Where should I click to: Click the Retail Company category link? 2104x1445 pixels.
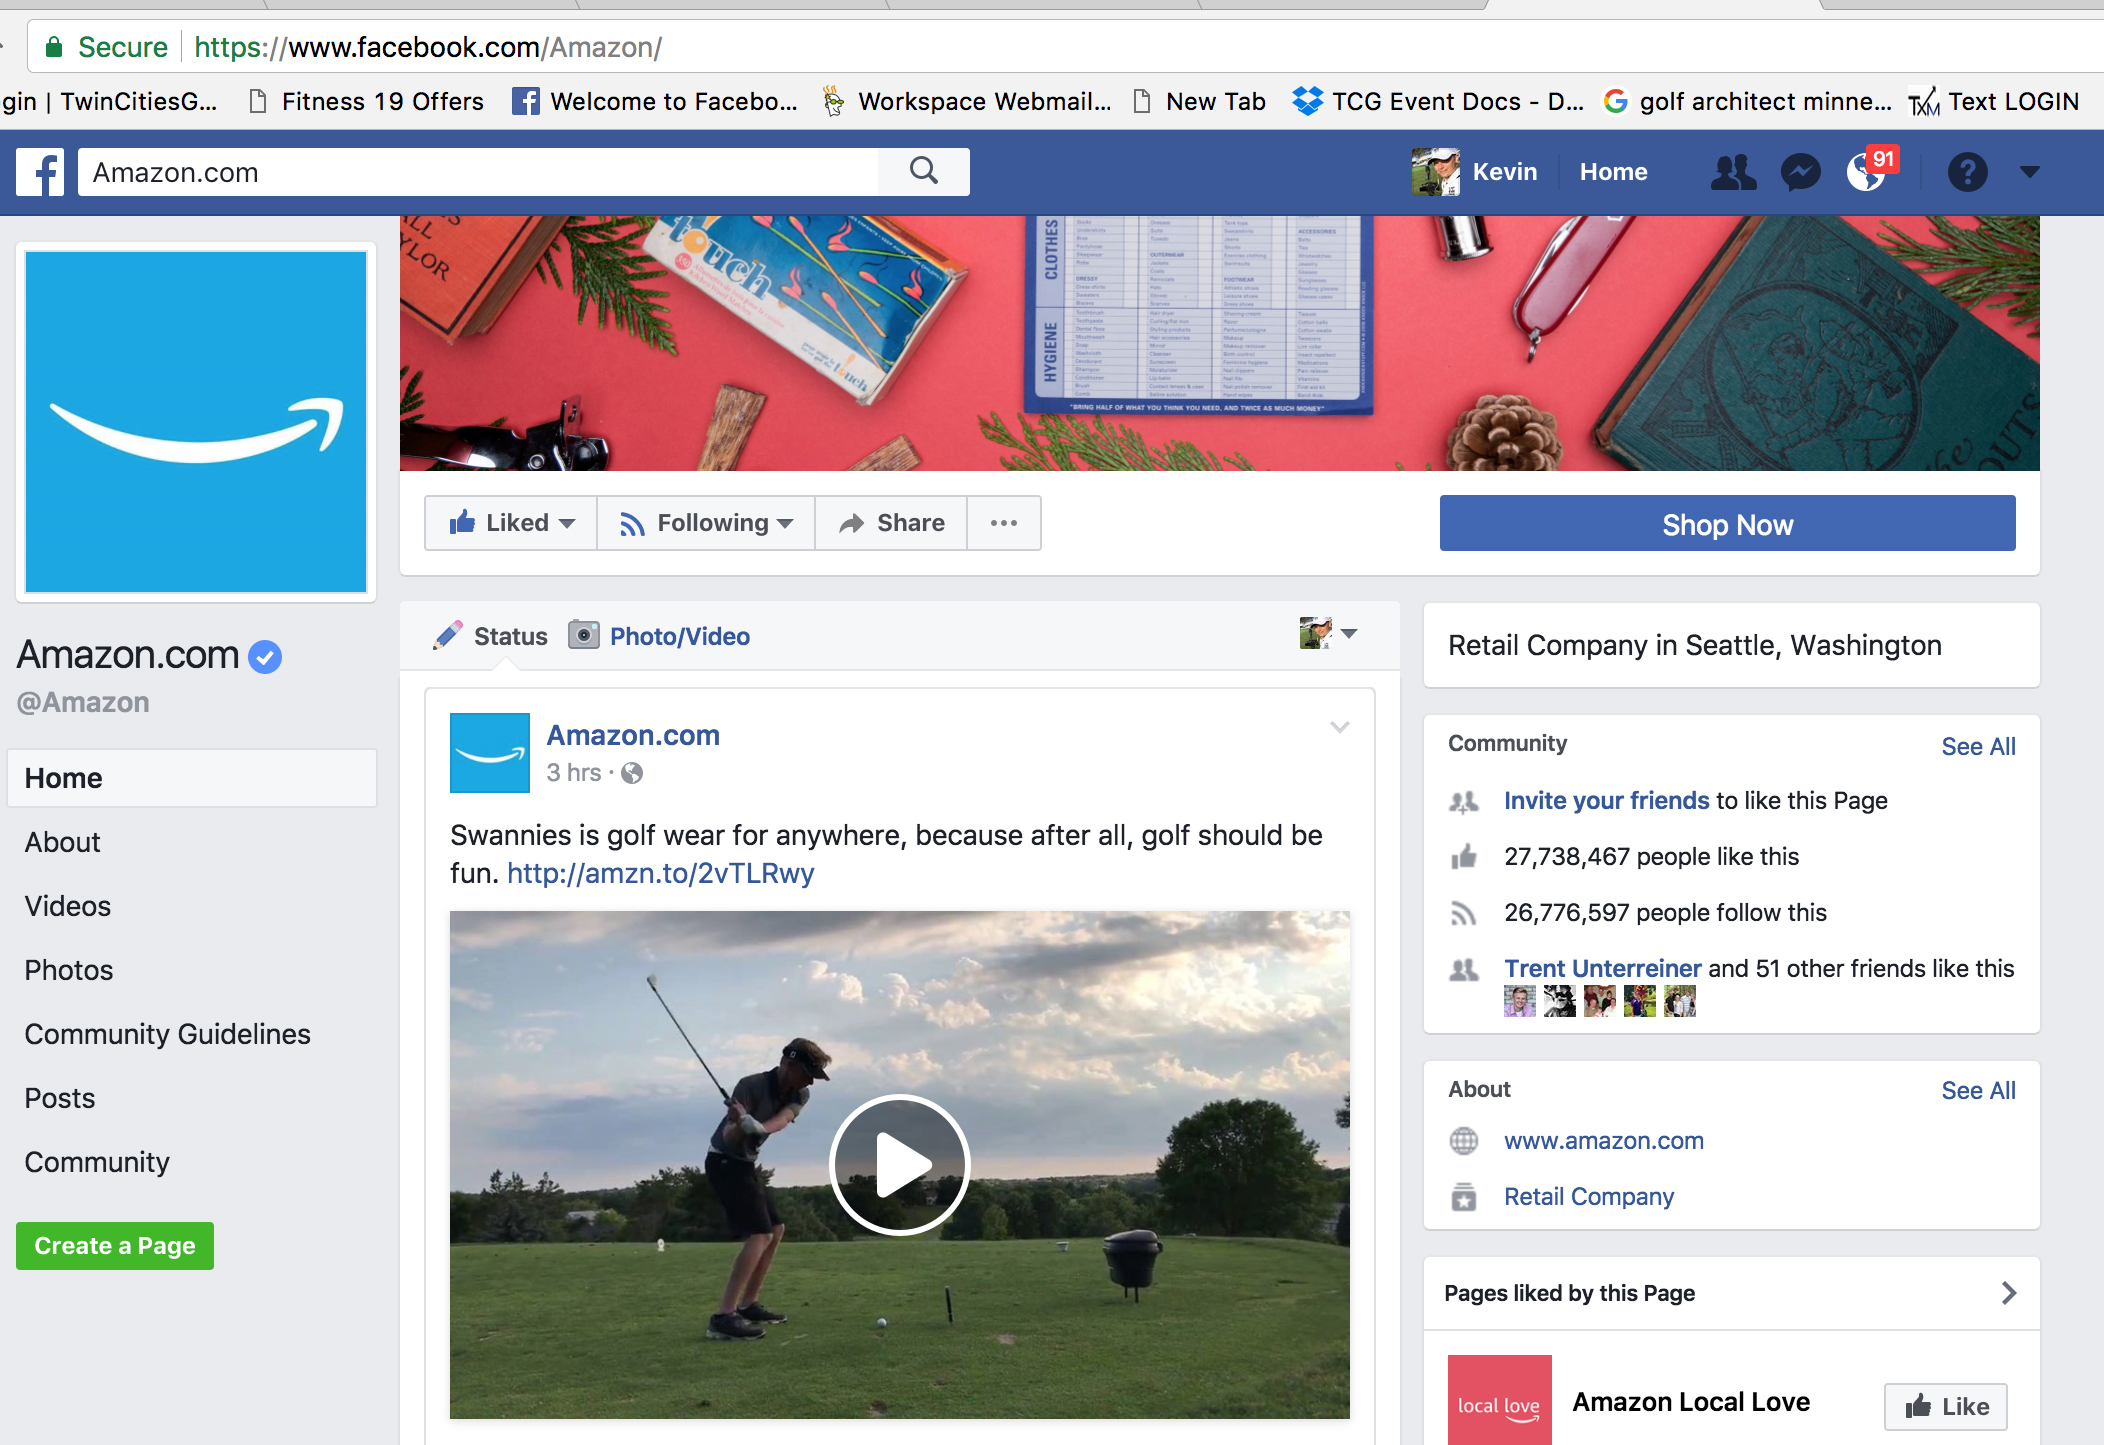[1589, 1197]
